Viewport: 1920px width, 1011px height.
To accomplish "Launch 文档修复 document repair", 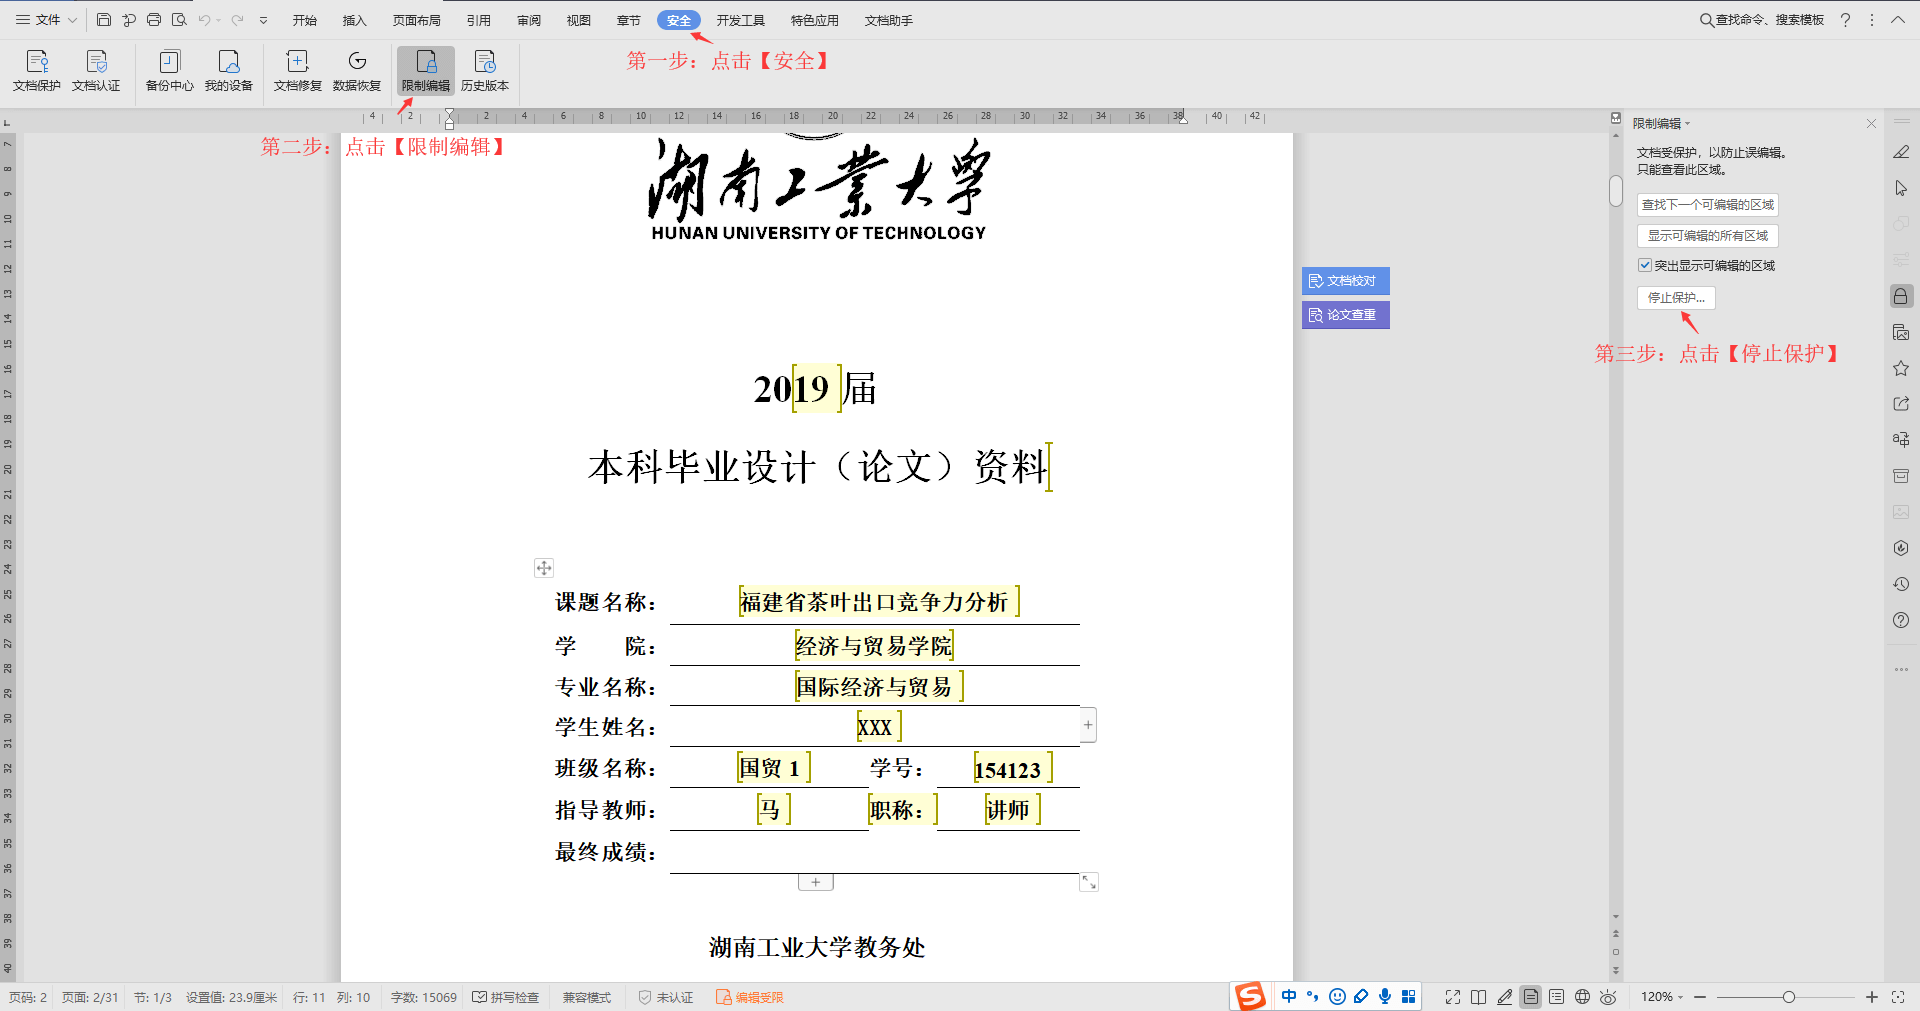I will coord(298,71).
